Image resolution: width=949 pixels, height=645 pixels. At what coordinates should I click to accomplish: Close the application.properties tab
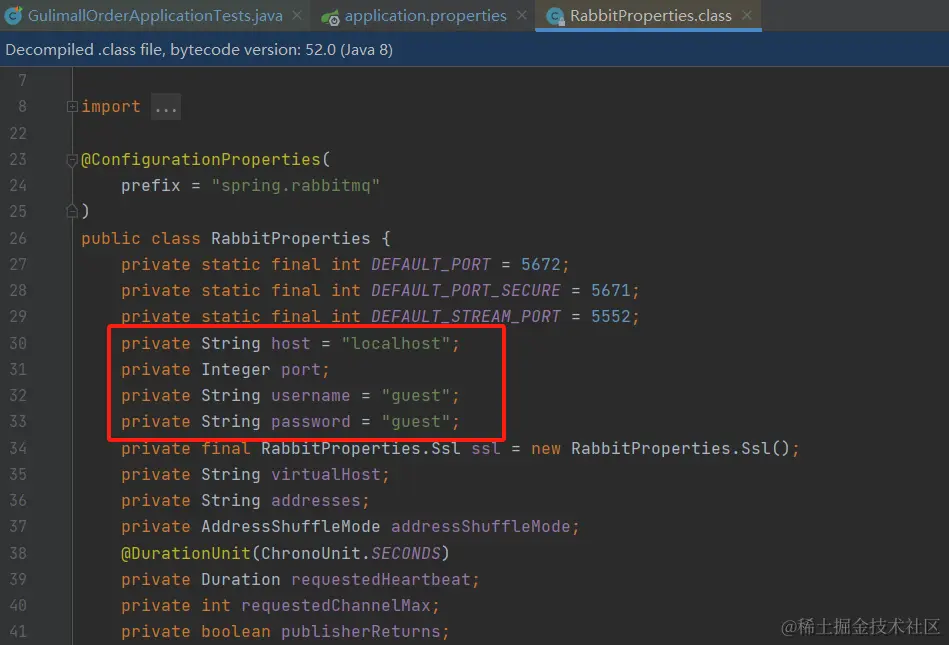[521, 15]
